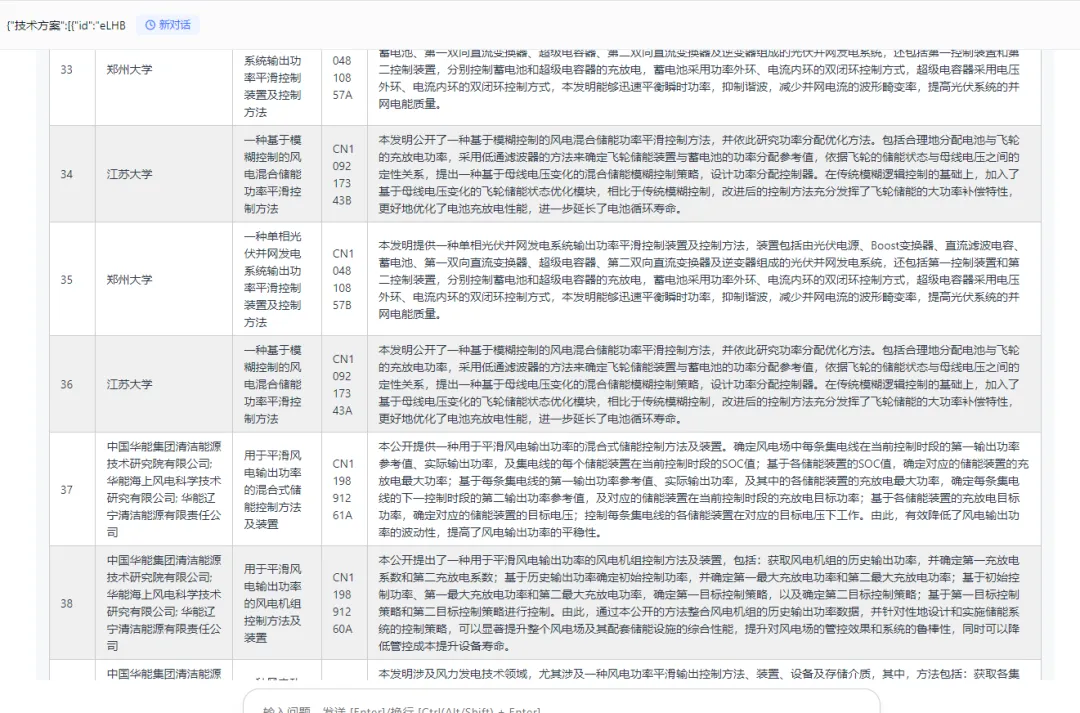The width and height of the screenshot is (1080, 713).
Task: Click the abstract text in row 35
Action: tap(699, 280)
